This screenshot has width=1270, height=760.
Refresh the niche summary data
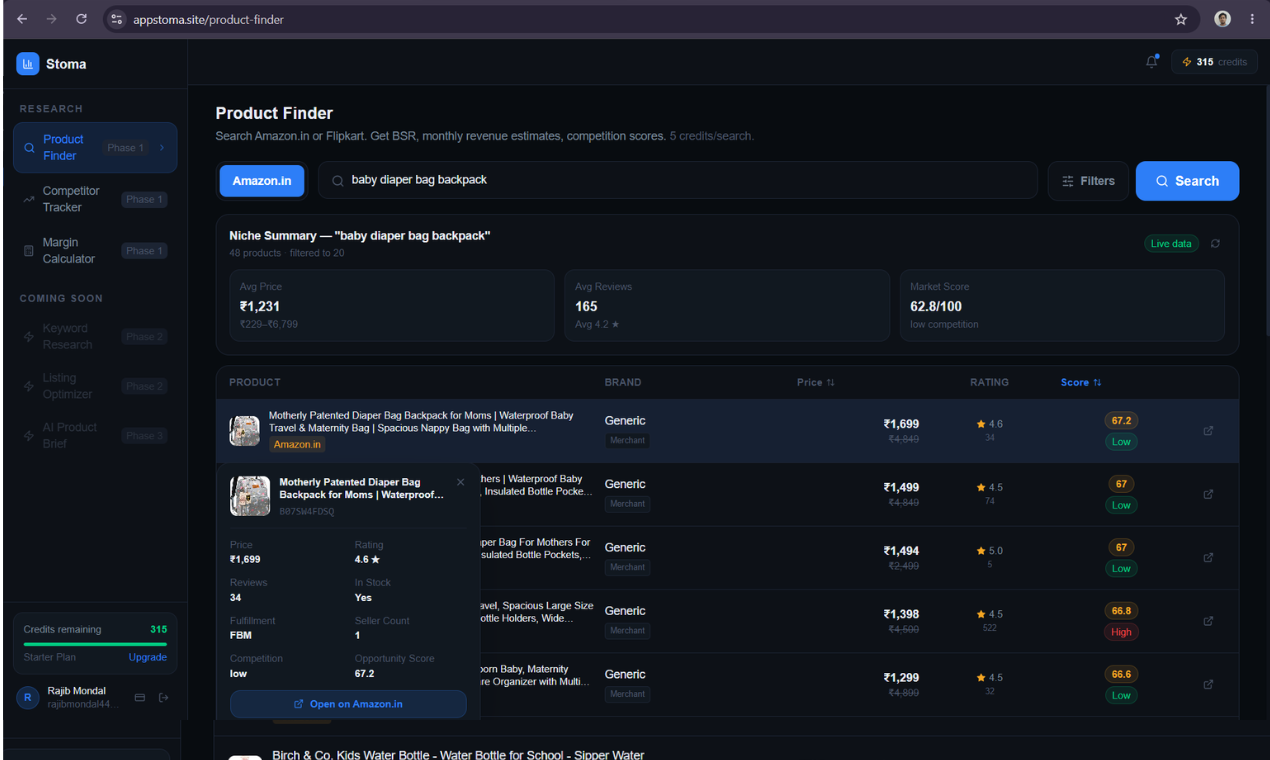(x=1215, y=243)
